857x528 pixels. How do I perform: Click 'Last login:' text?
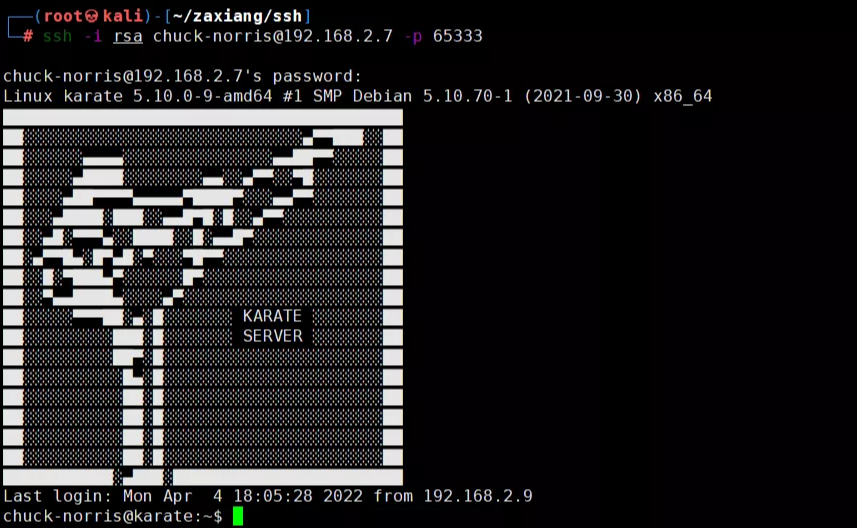coord(57,496)
